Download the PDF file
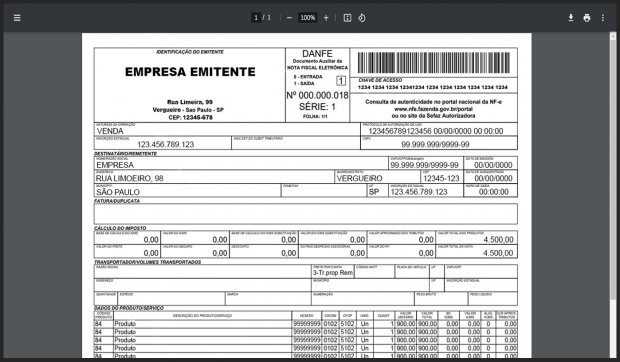Viewport: 620px width, 362px height. [x=571, y=18]
